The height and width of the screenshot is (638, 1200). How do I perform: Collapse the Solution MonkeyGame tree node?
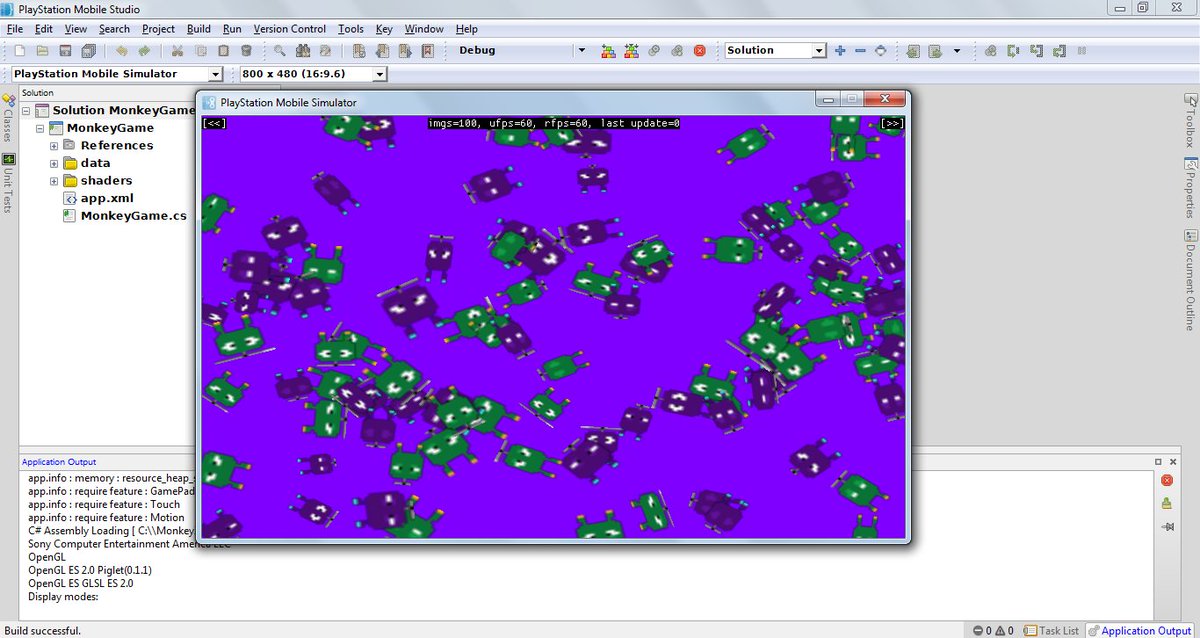(25, 110)
